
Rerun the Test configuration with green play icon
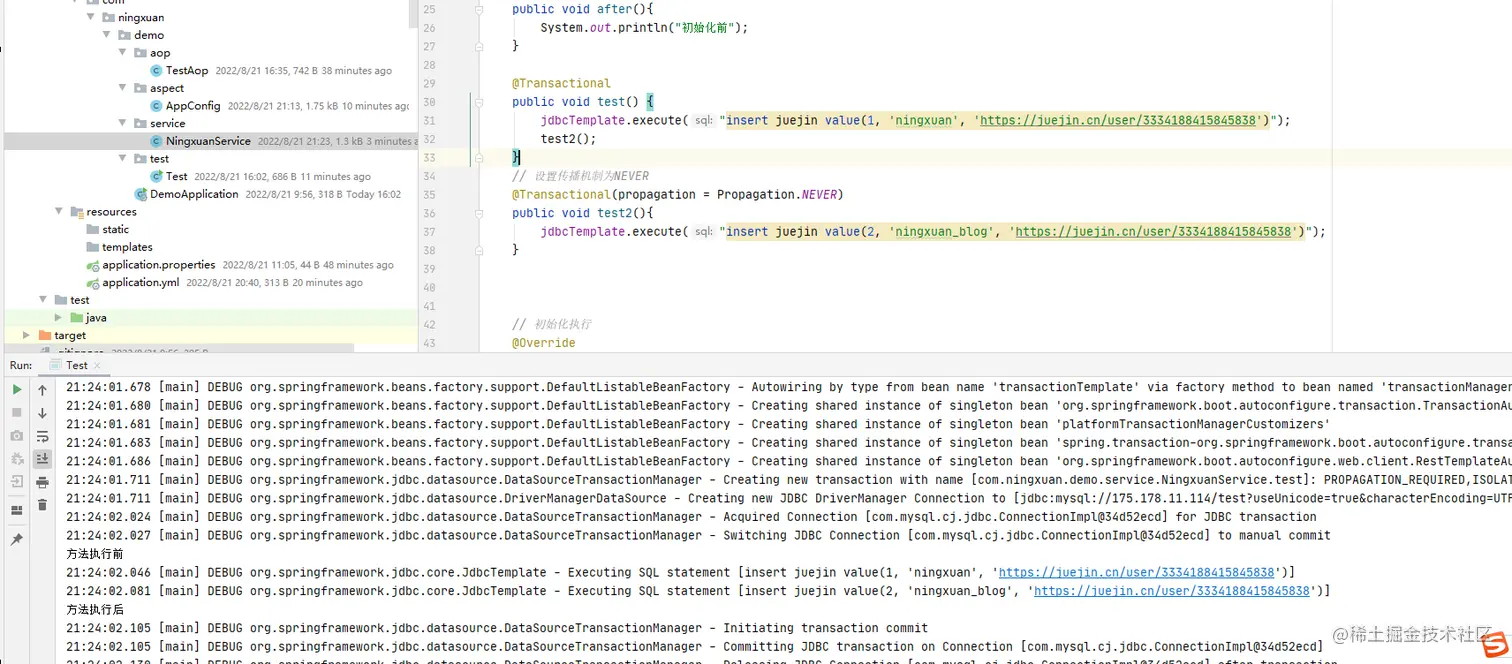17,390
